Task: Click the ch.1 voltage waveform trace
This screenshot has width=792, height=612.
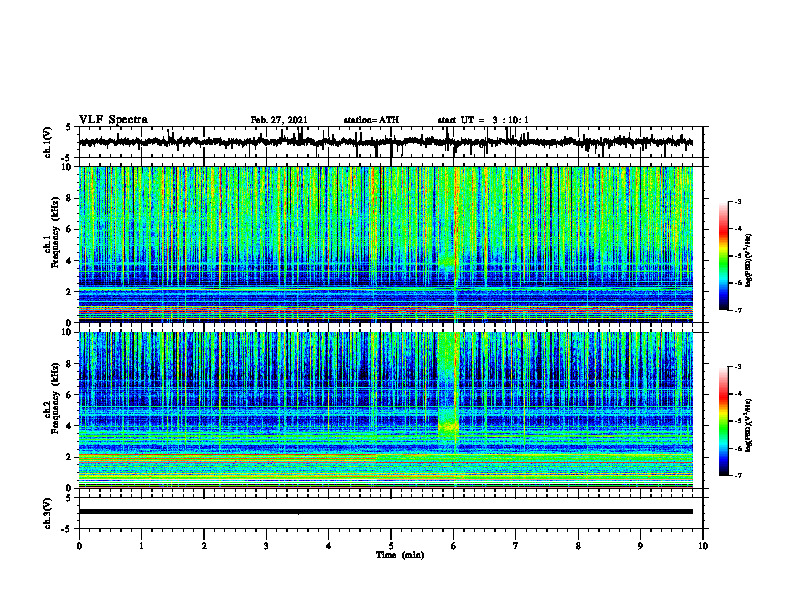Action: pos(386,142)
